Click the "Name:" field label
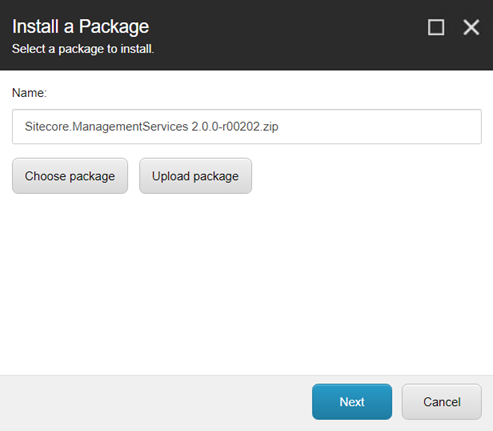 (29, 93)
